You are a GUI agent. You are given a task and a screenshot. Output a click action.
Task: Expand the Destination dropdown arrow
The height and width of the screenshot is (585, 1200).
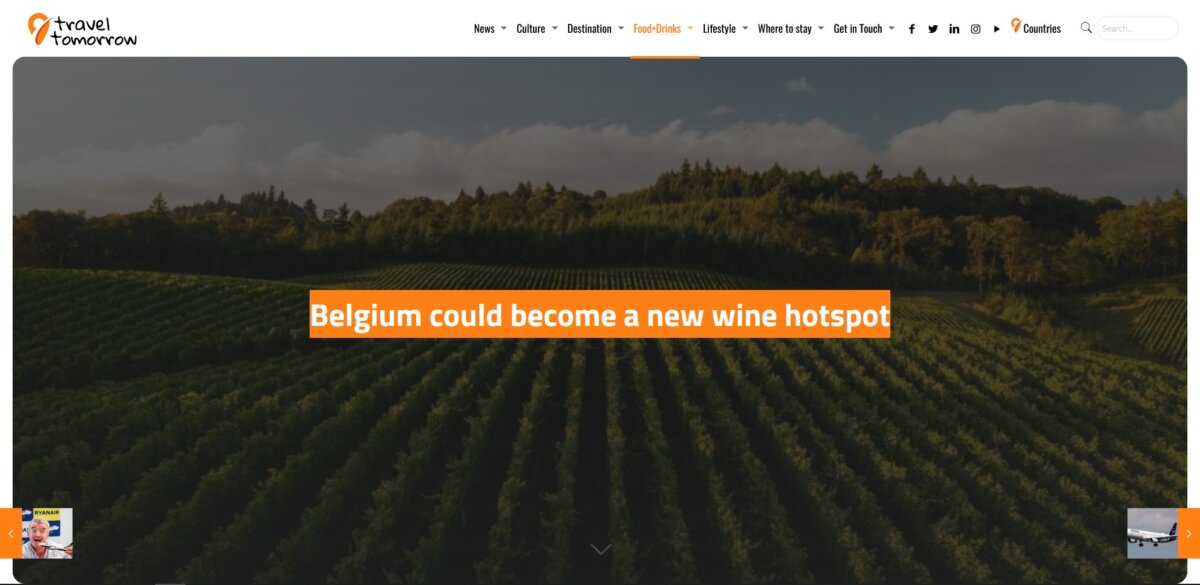point(621,28)
